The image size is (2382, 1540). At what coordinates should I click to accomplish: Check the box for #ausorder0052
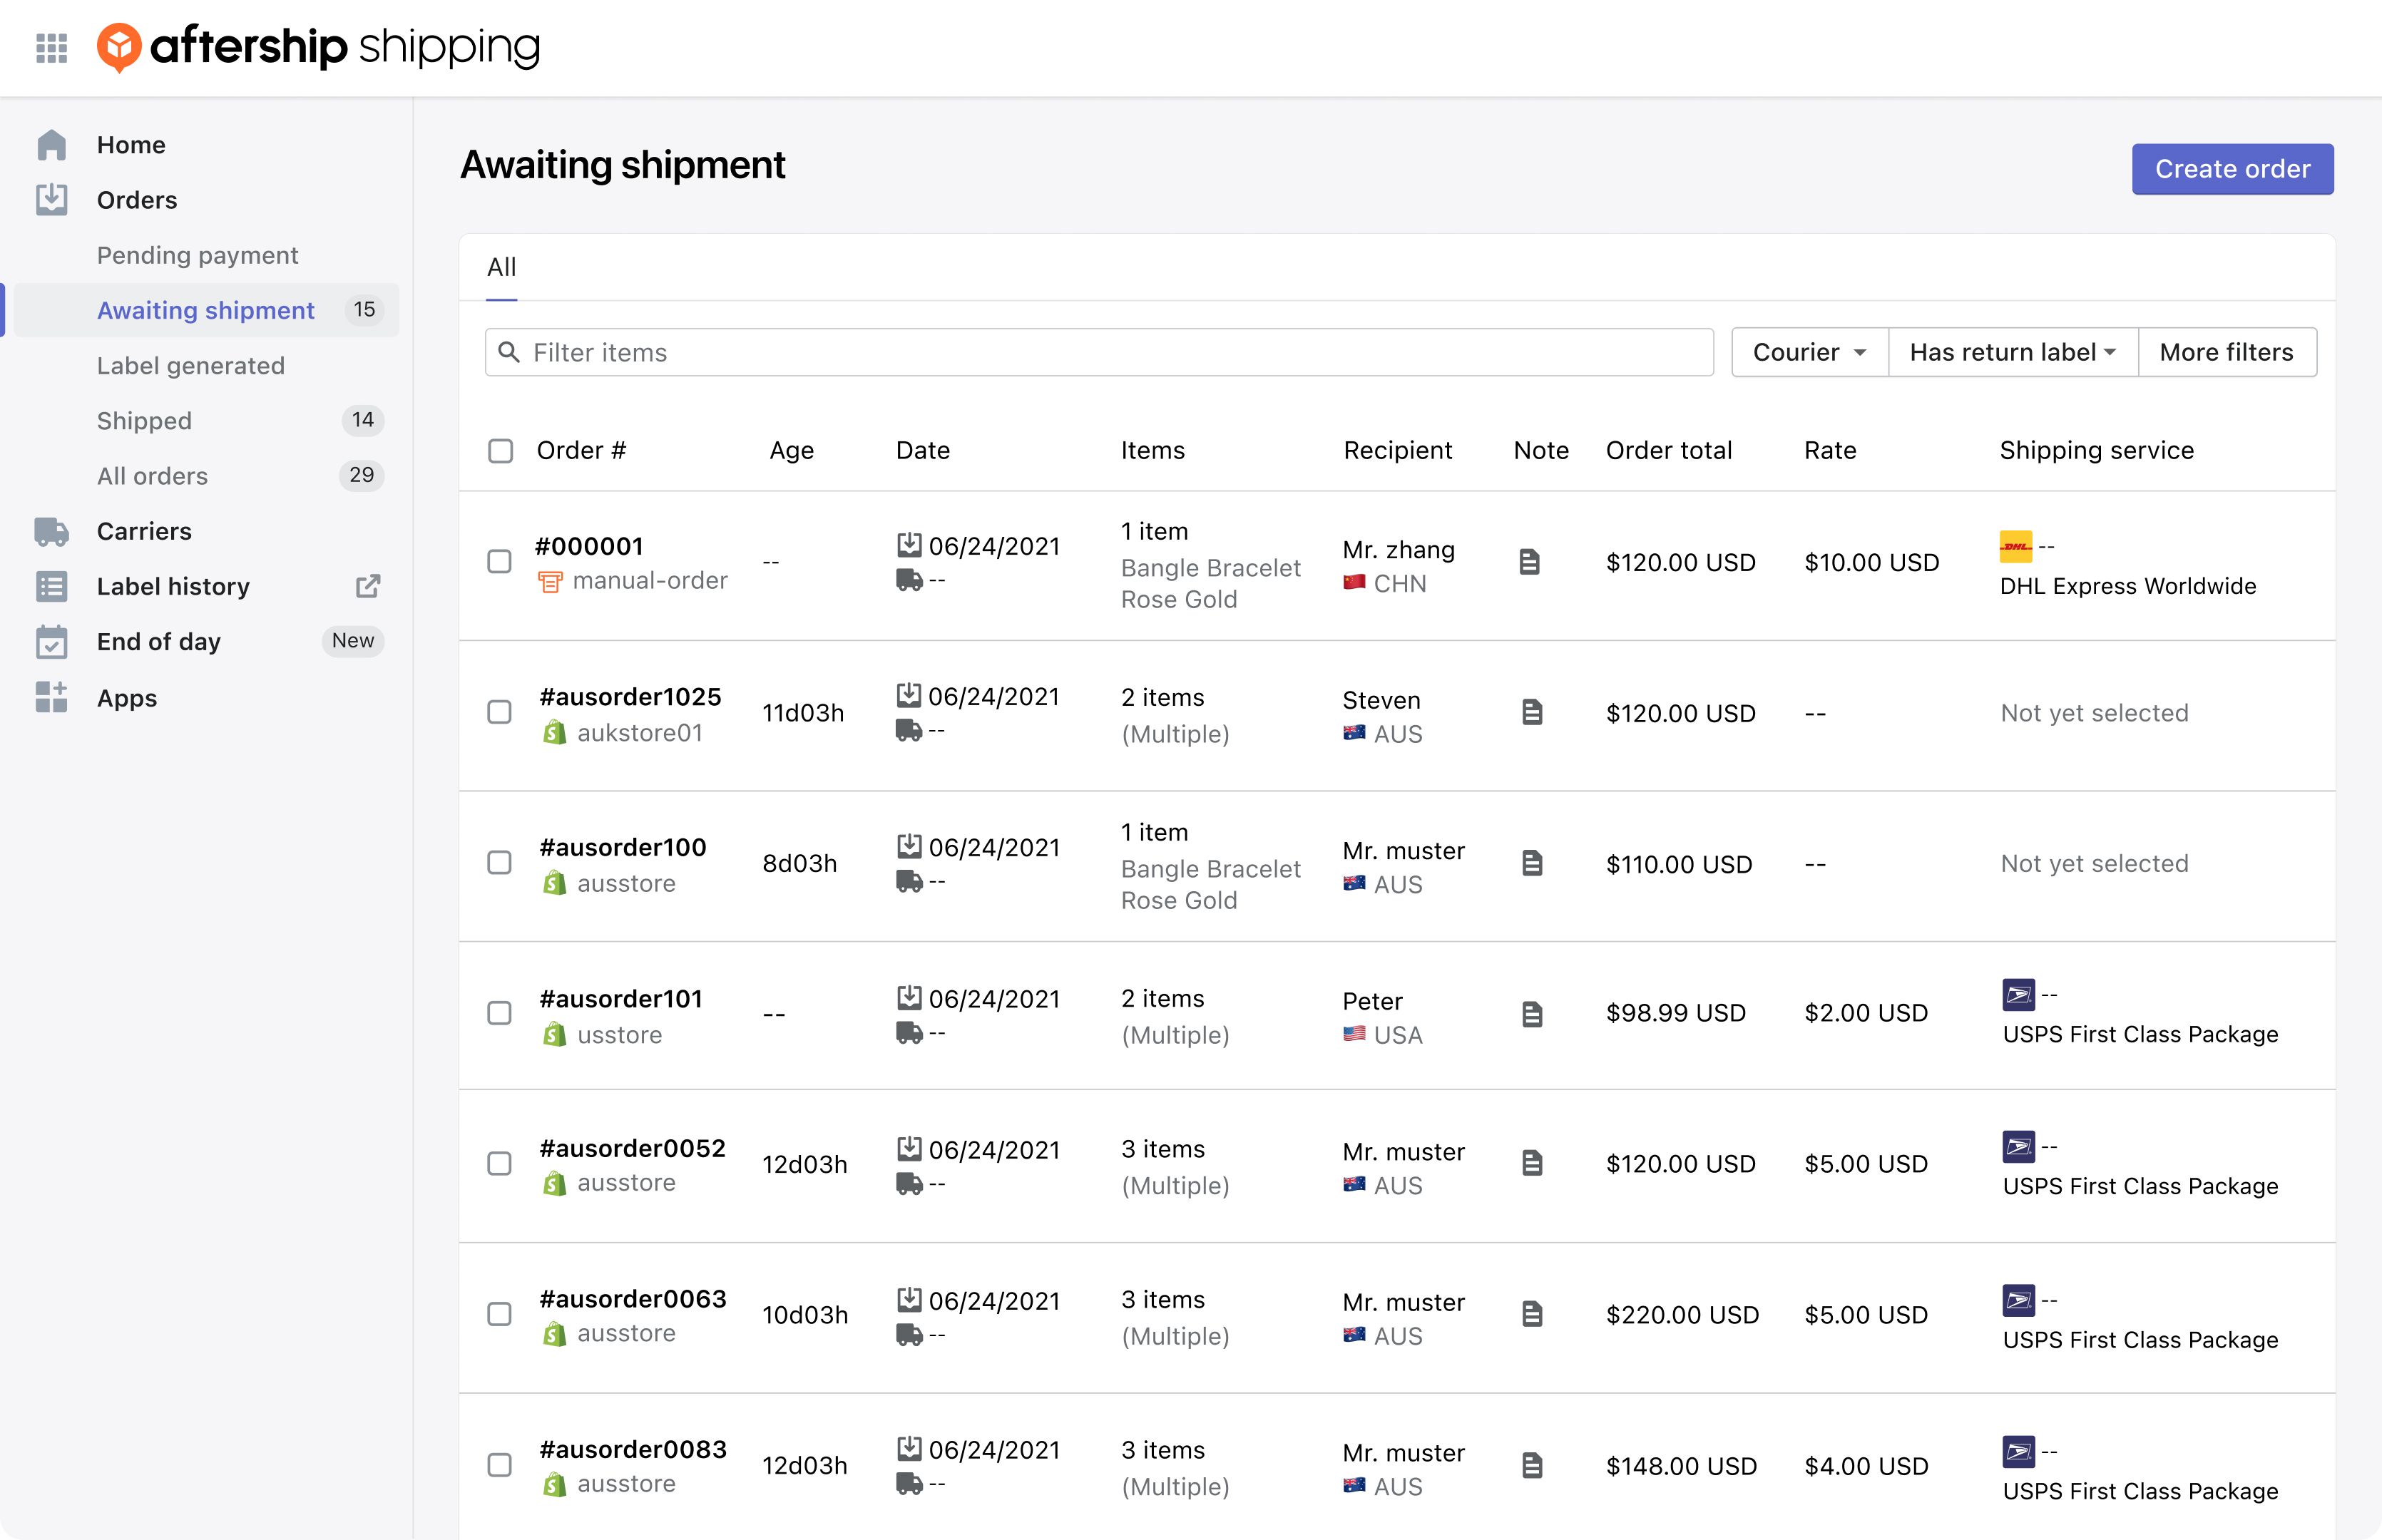499,1163
